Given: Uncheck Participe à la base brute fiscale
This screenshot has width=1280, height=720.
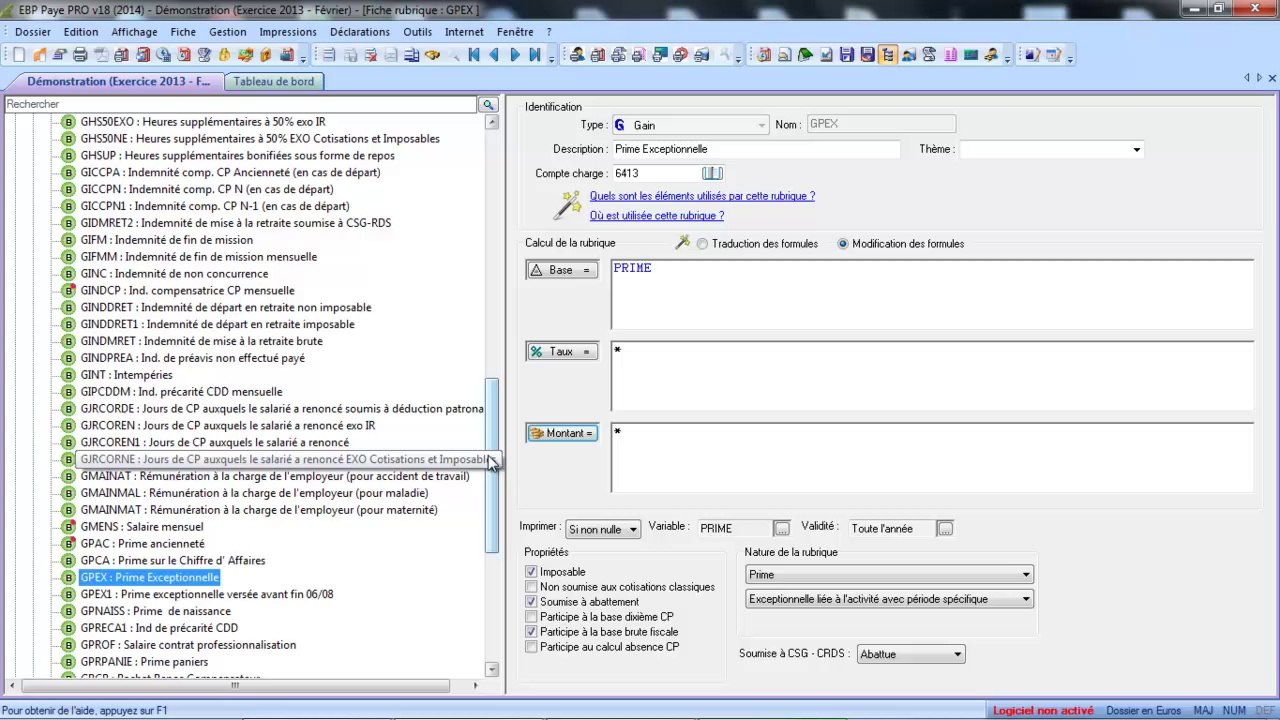Looking at the screenshot, I should coord(531,632).
